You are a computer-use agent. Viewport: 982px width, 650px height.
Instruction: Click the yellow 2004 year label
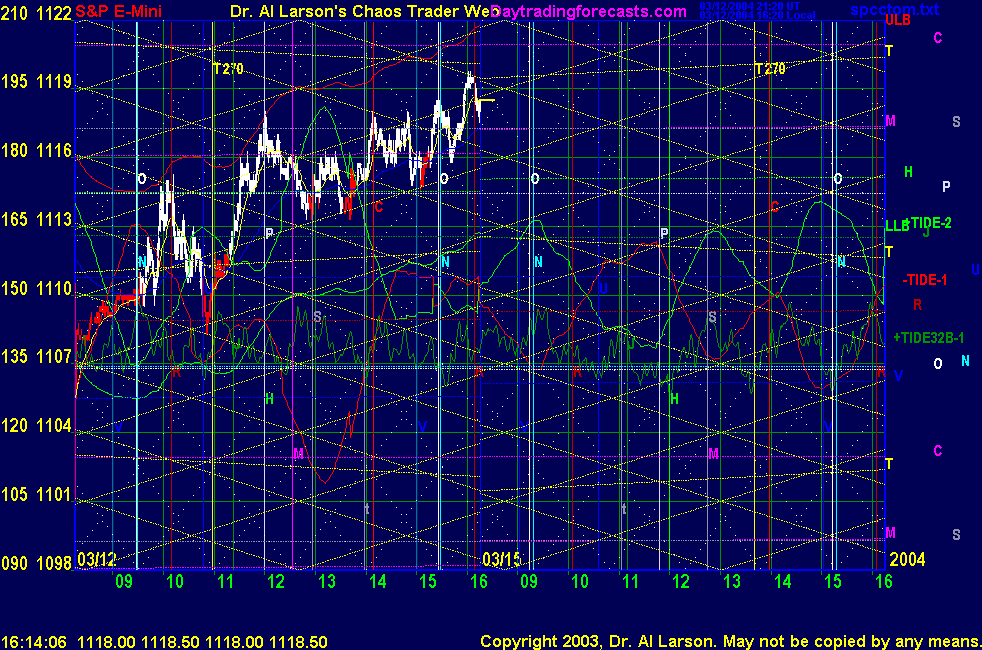[x=907, y=559]
